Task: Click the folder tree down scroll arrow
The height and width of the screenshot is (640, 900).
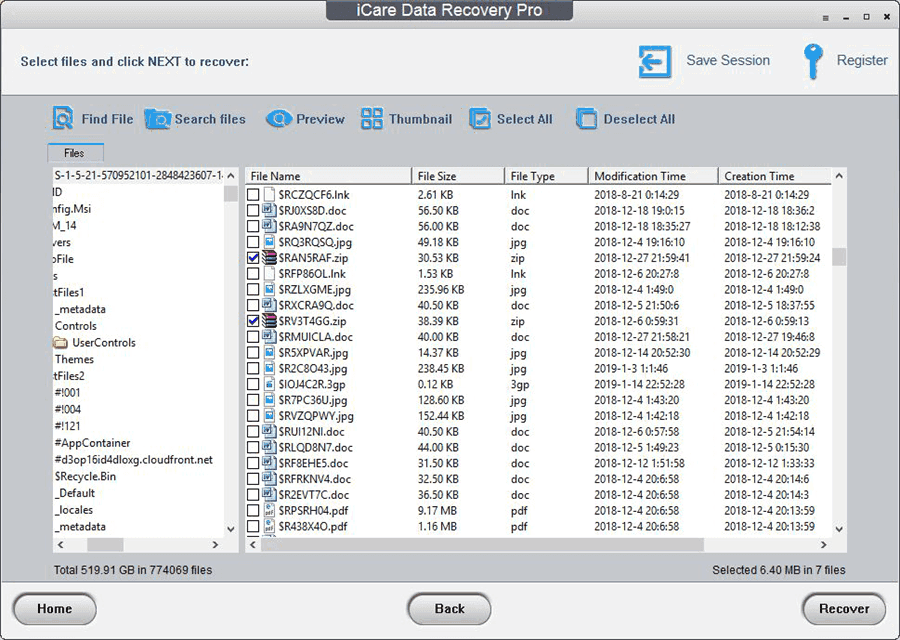Action: coord(231,529)
